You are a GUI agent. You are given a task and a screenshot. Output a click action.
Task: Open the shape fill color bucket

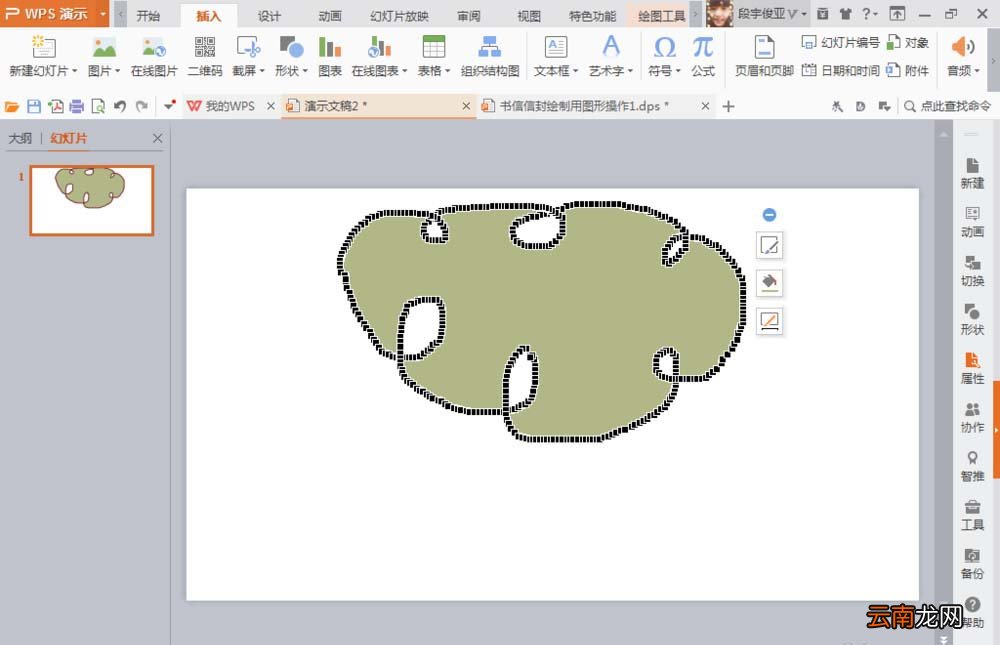point(770,283)
